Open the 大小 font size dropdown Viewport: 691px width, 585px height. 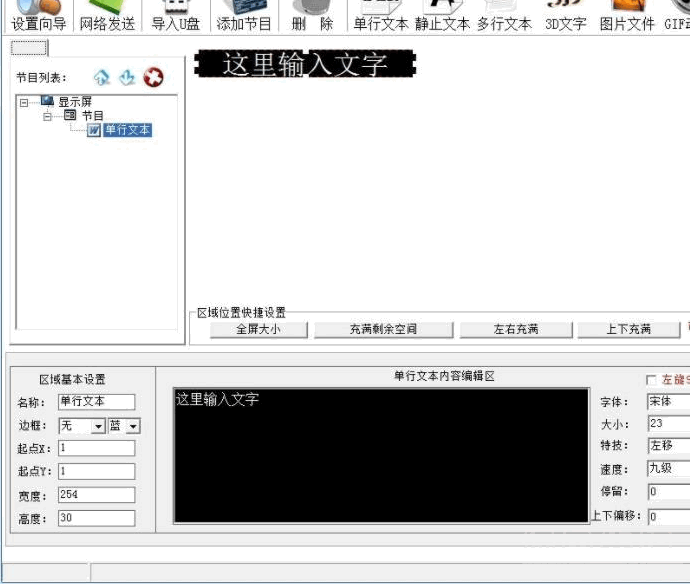click(669, 423)
